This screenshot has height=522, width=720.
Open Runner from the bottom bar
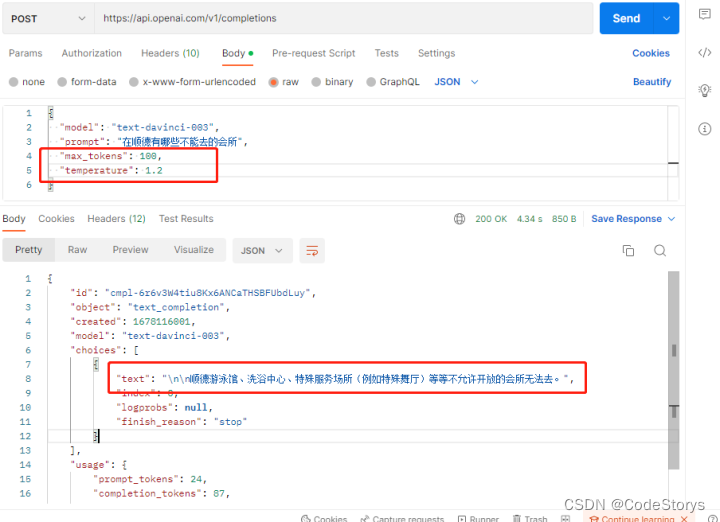(x=478, y=518)
